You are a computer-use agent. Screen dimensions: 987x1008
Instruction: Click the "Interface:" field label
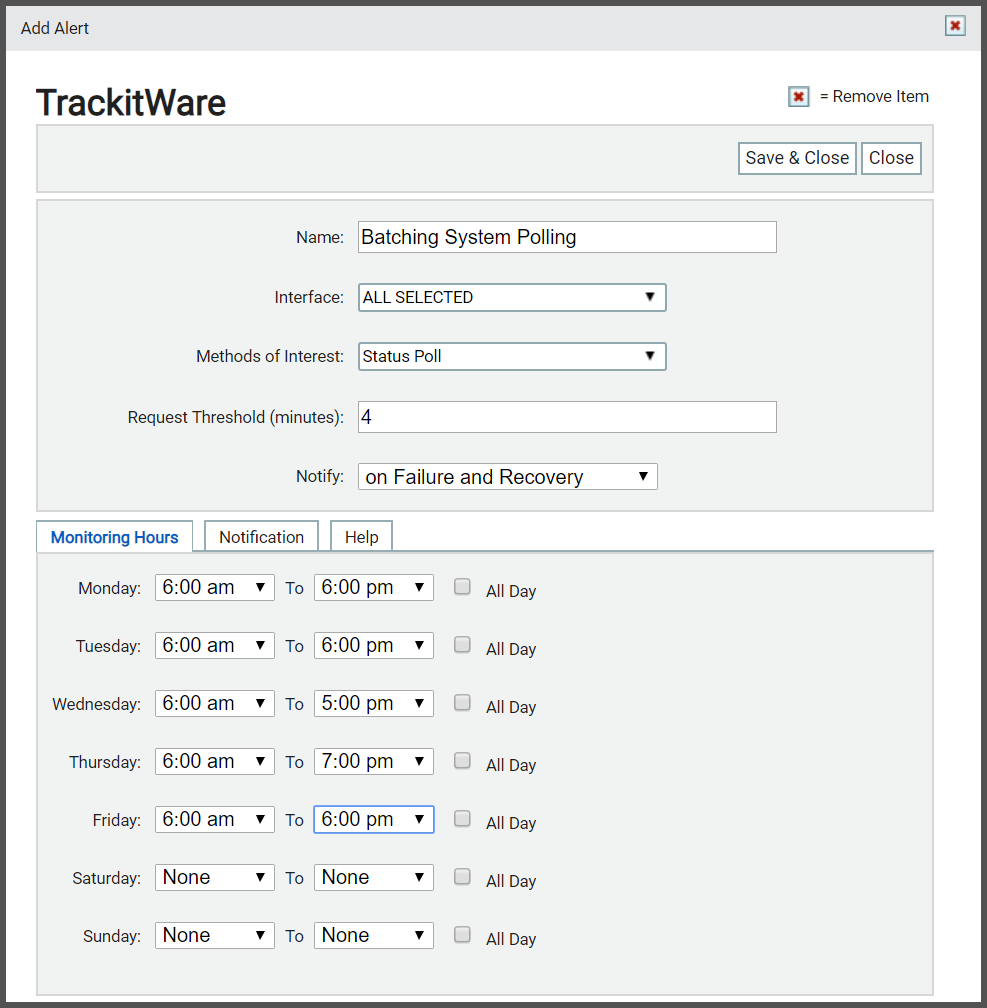(309, 297)
